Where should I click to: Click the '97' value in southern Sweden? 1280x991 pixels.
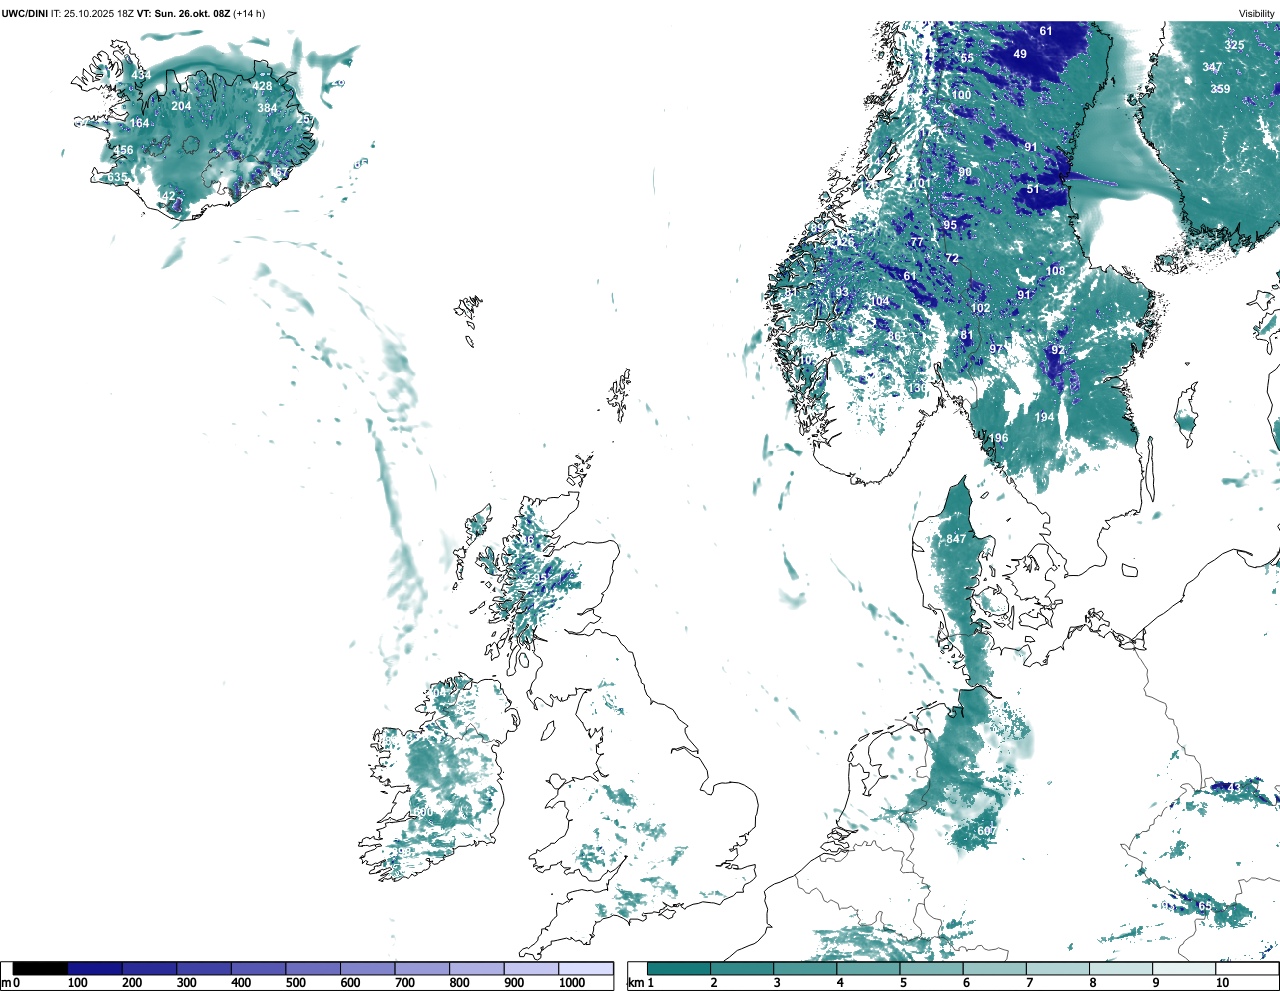tap(996, 348)
